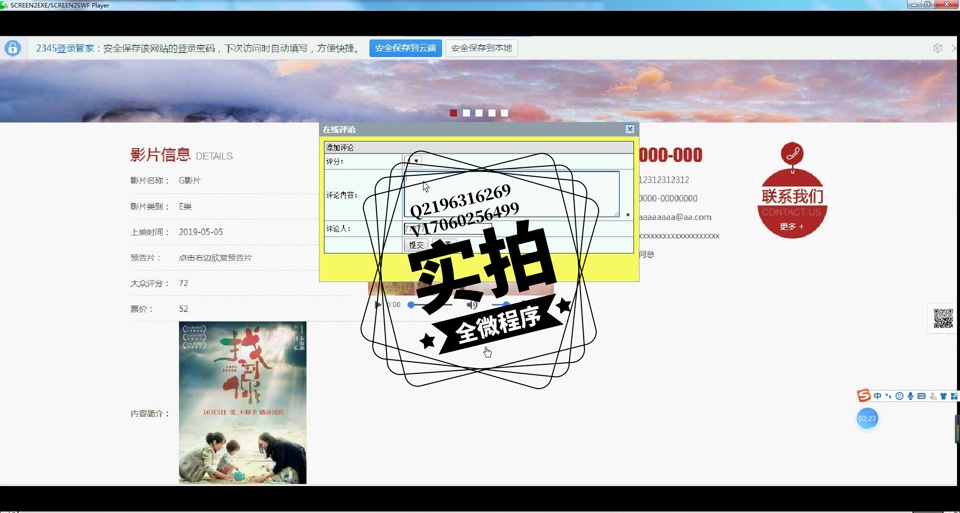Select the fifth carousel dot
The image size is (960, 513).
[x=504, y=113]
